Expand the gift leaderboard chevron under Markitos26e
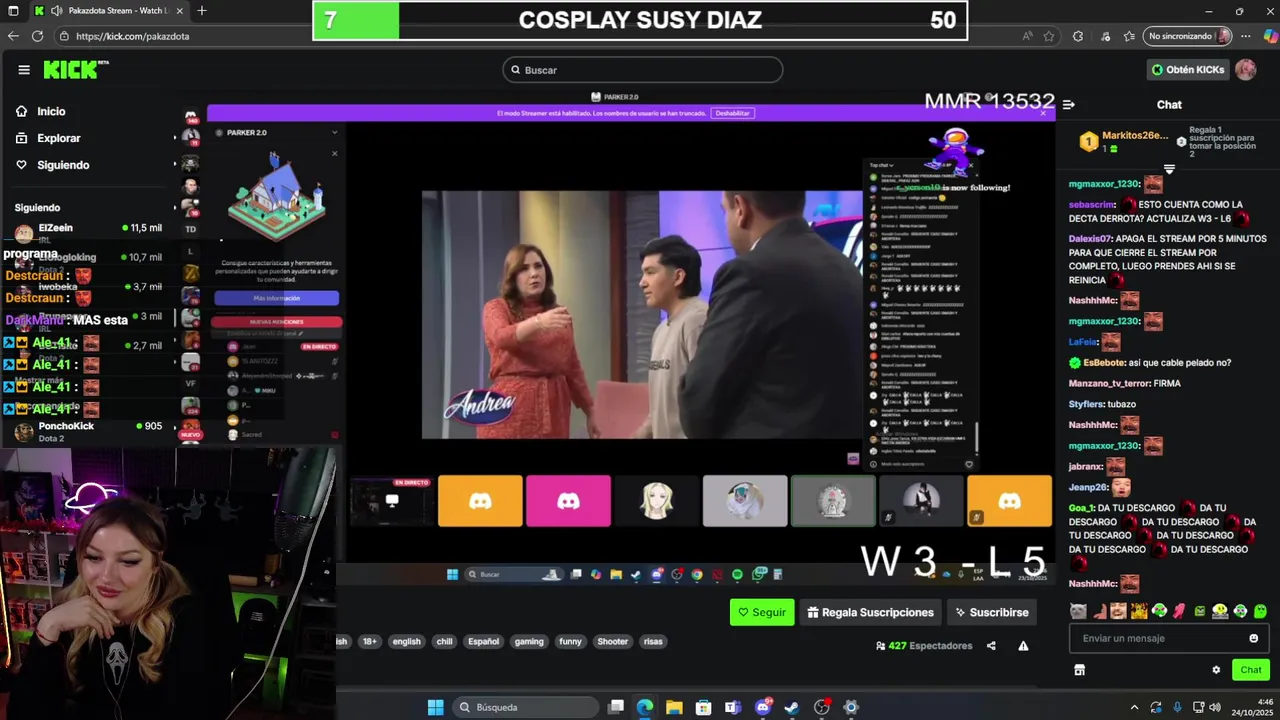1280x720 pixels. pos(1169,169)
